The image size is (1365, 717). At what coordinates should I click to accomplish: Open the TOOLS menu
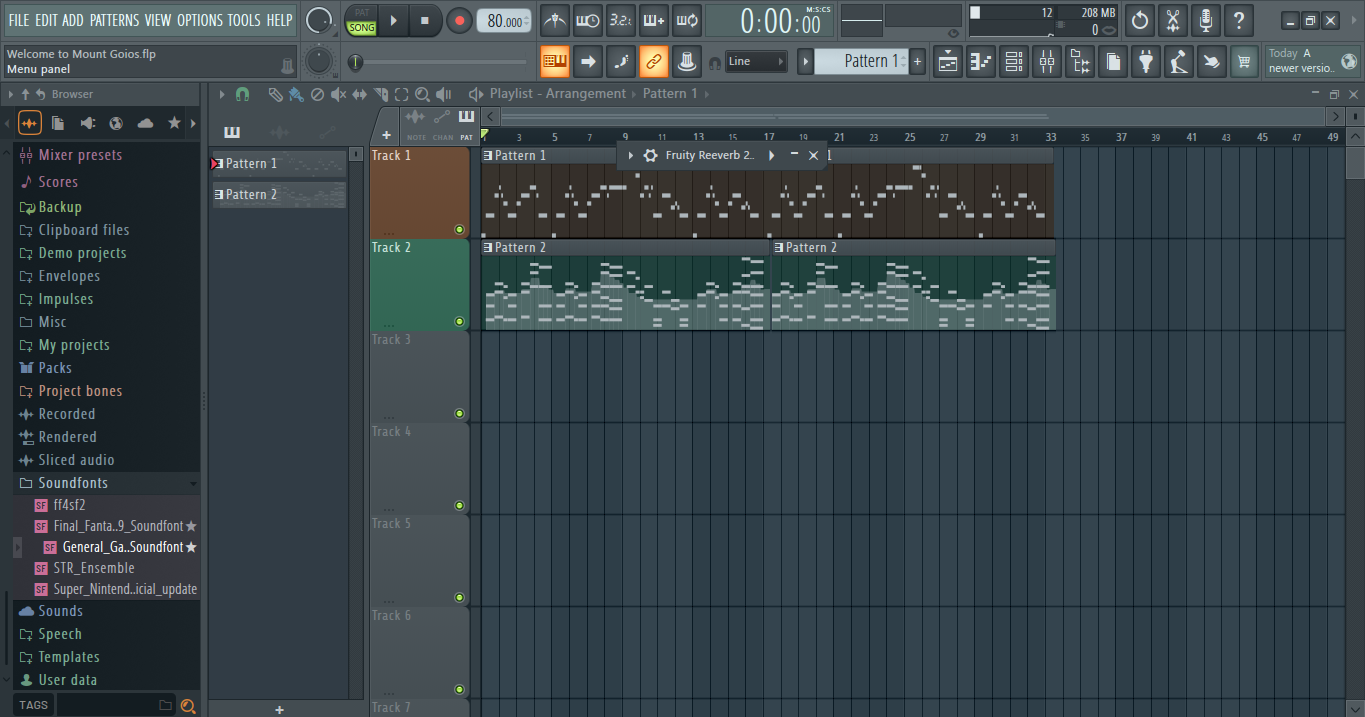point(244,20)
